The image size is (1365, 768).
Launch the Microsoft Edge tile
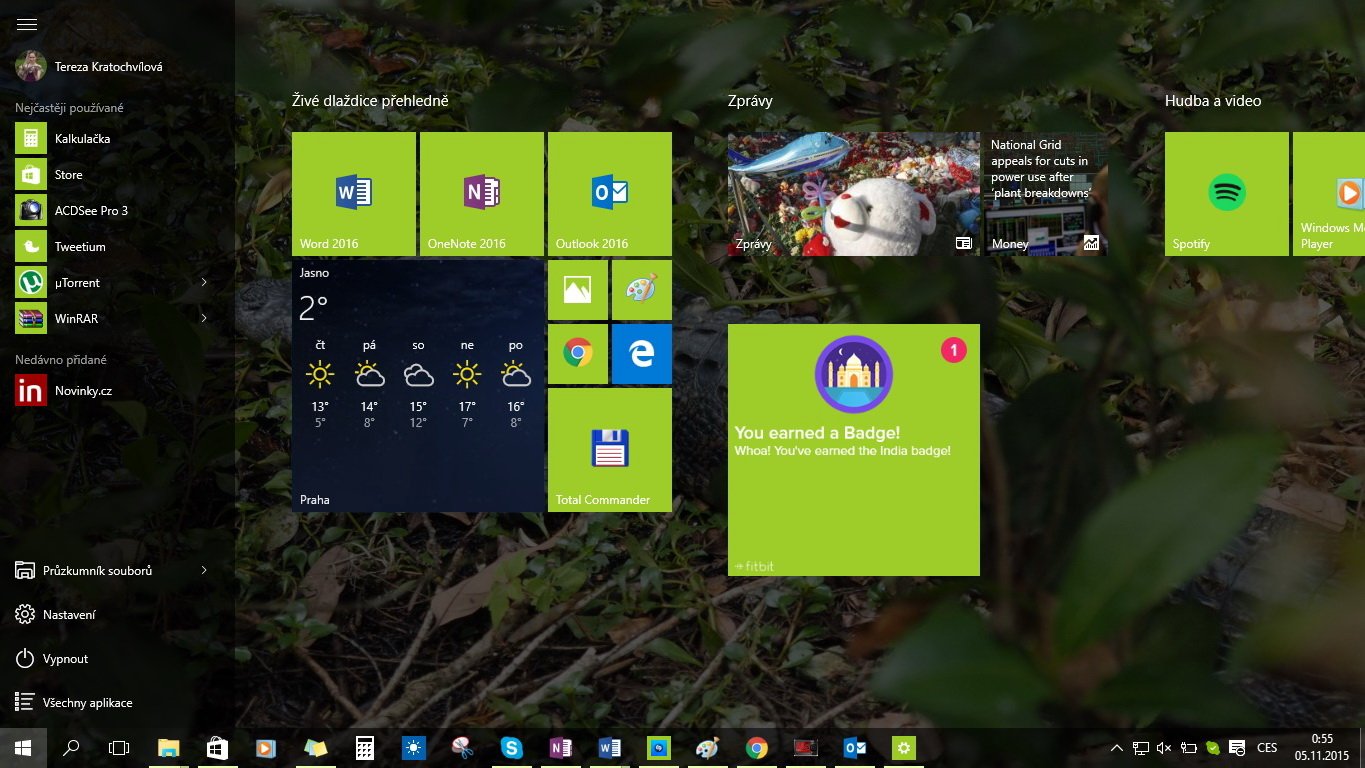click(x=642, y=354)
